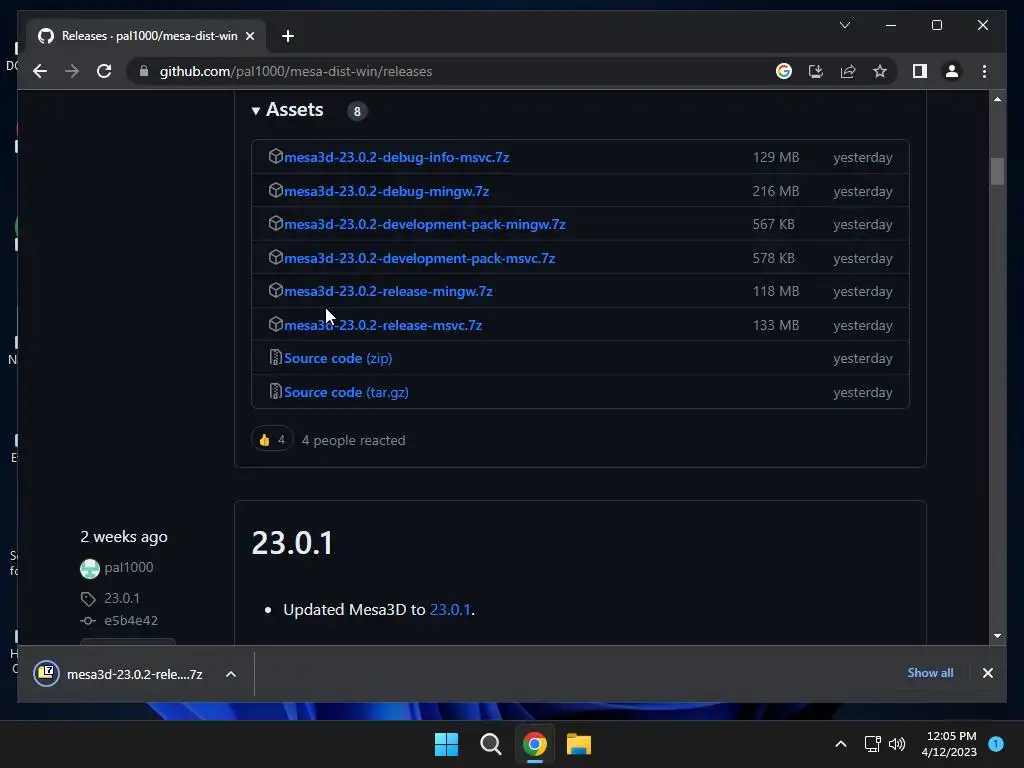Click package icon beside debug-info-msvc.7z

pos(276,156)
